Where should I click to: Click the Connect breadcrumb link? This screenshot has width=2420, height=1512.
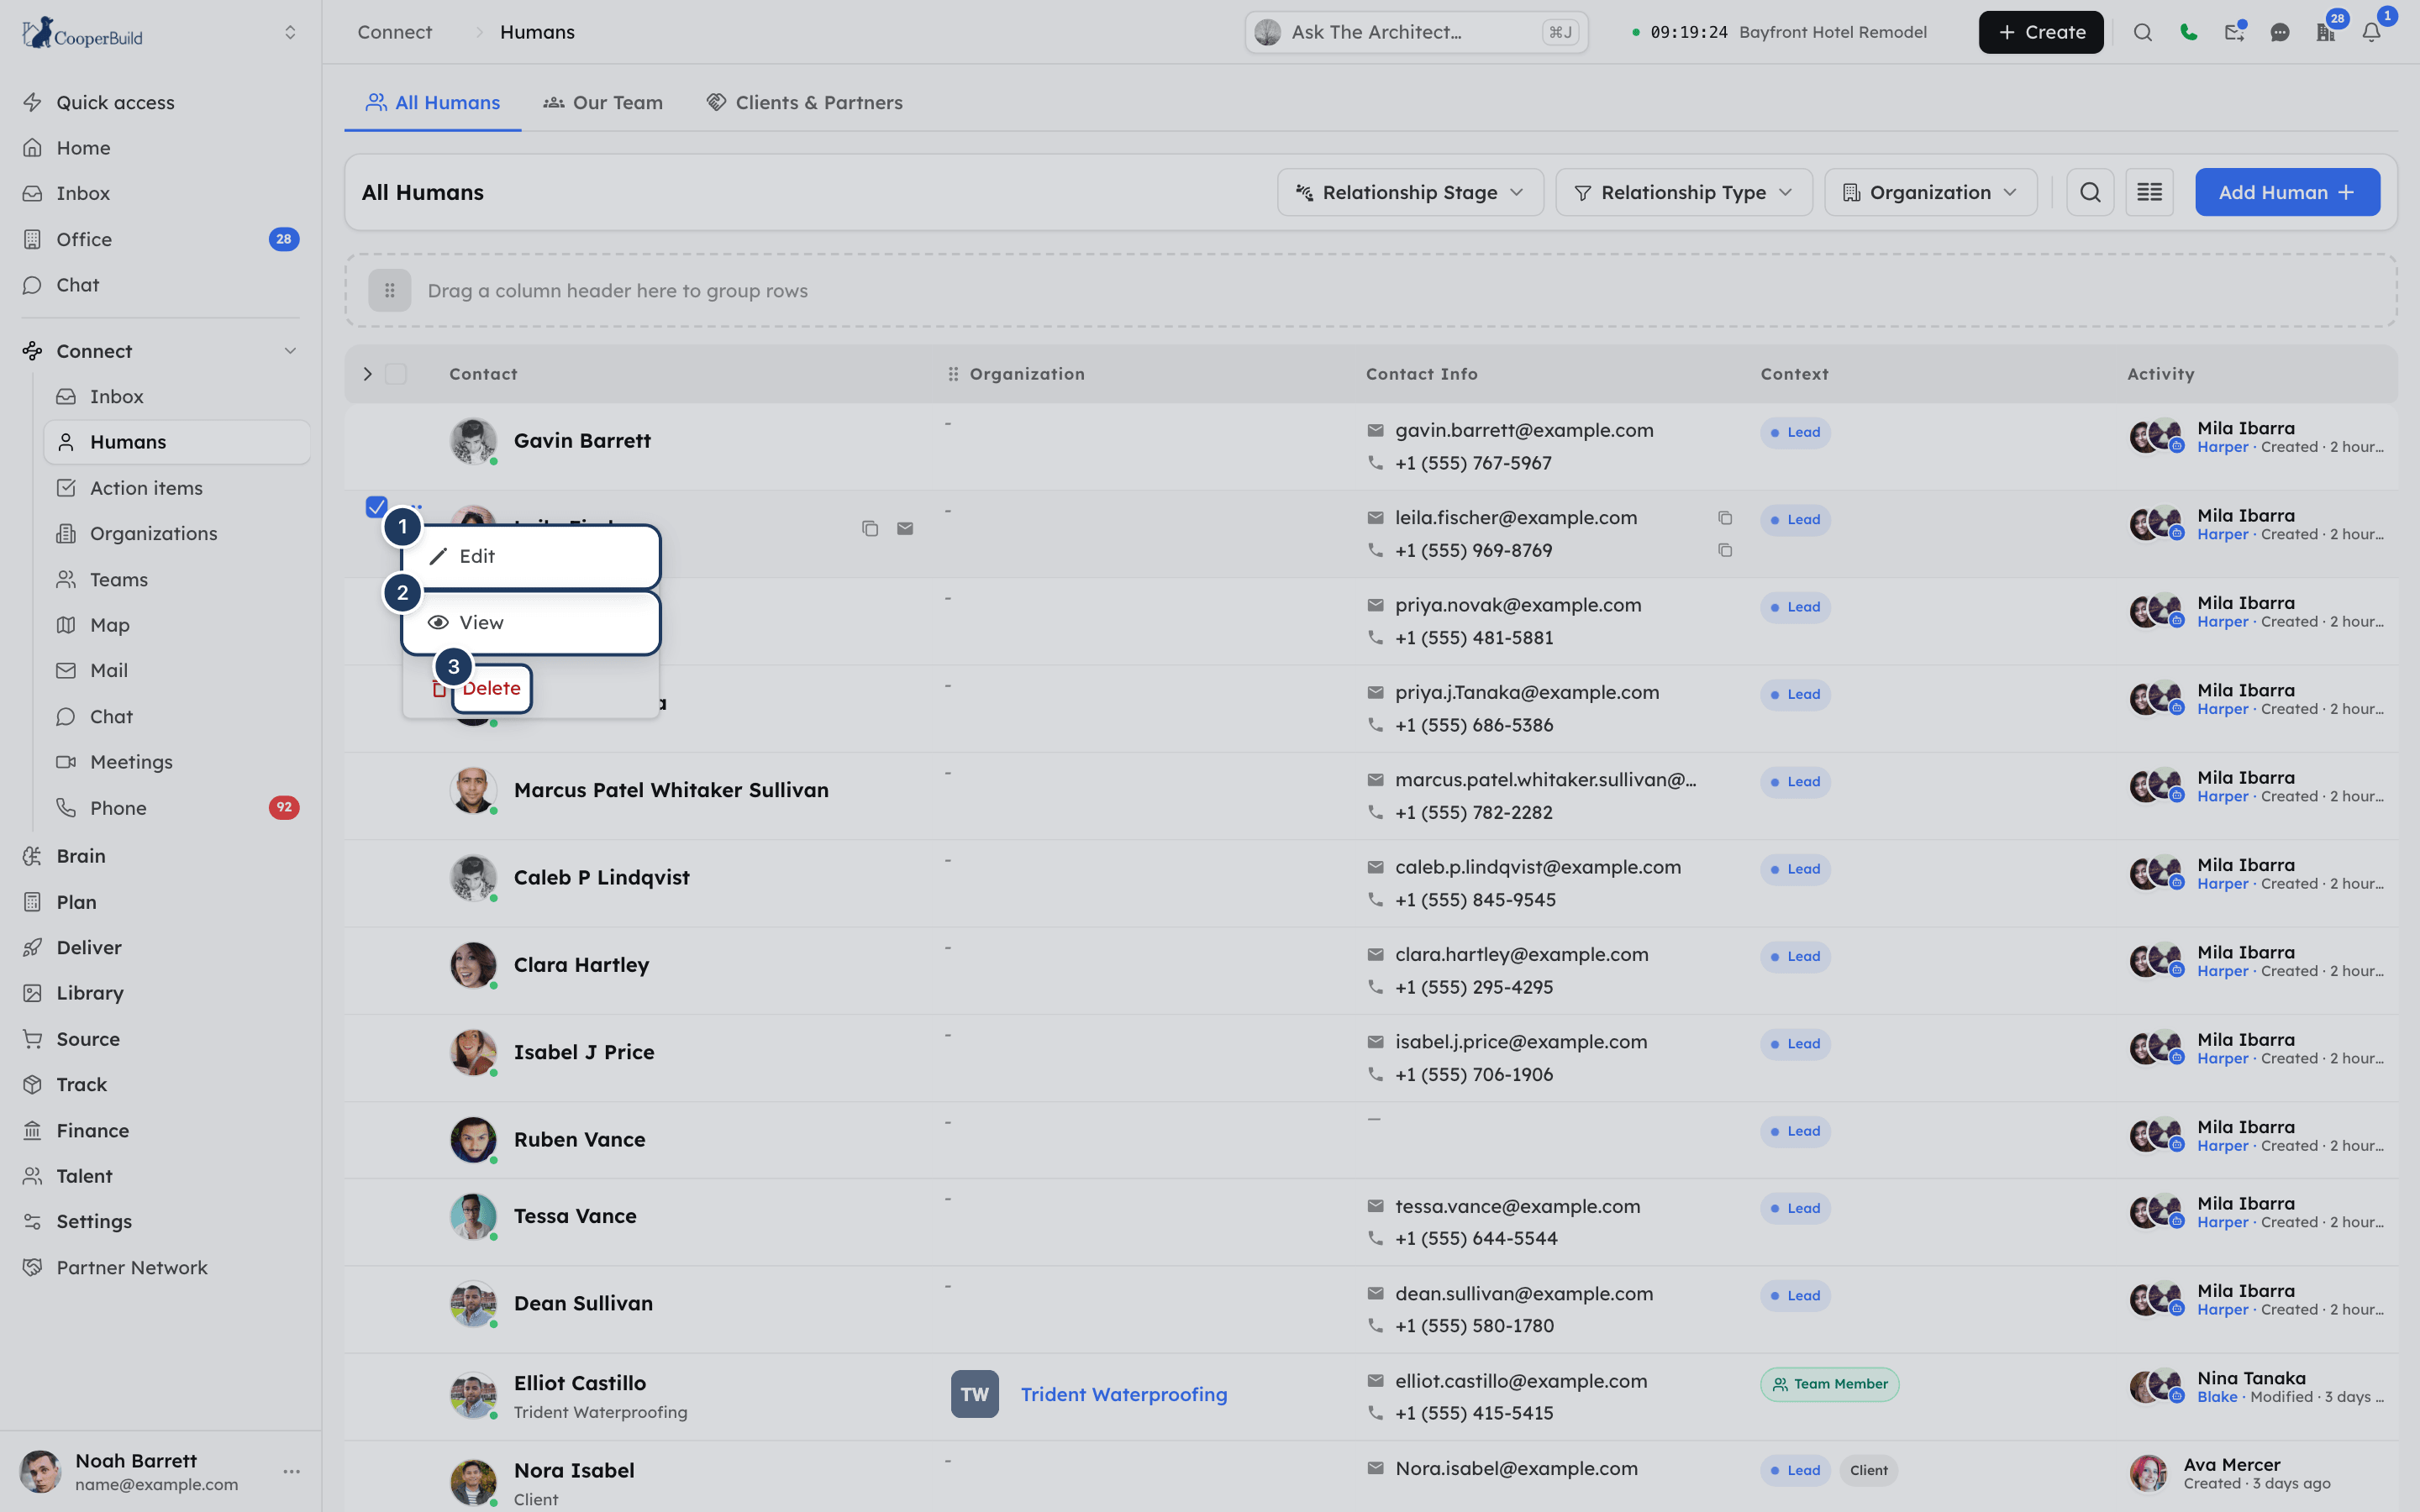click(x=395, y=32)
